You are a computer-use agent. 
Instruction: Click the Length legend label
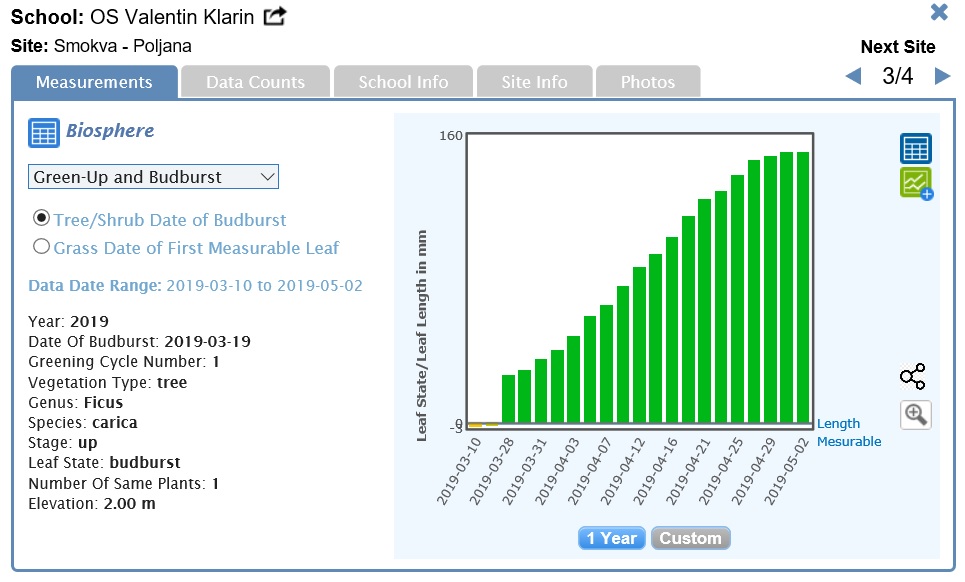click(838, 424)
